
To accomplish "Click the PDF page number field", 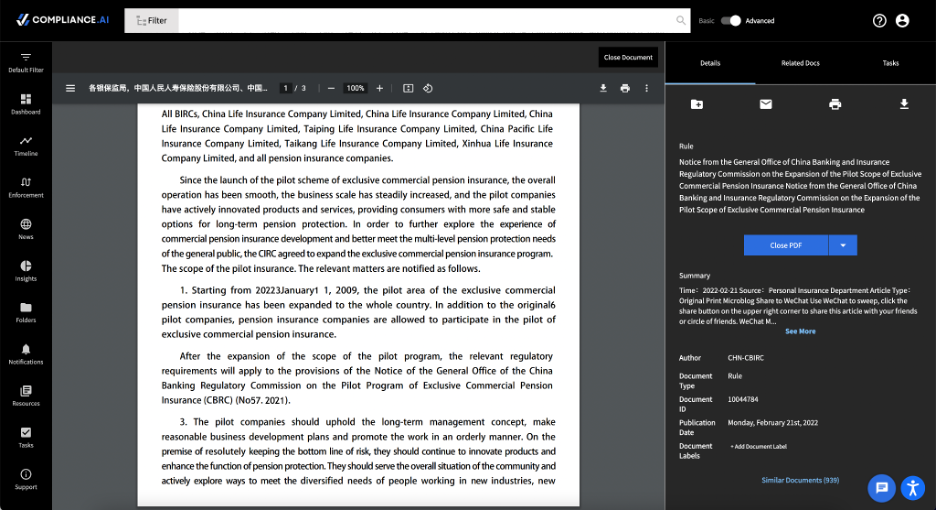I will 286,88.
